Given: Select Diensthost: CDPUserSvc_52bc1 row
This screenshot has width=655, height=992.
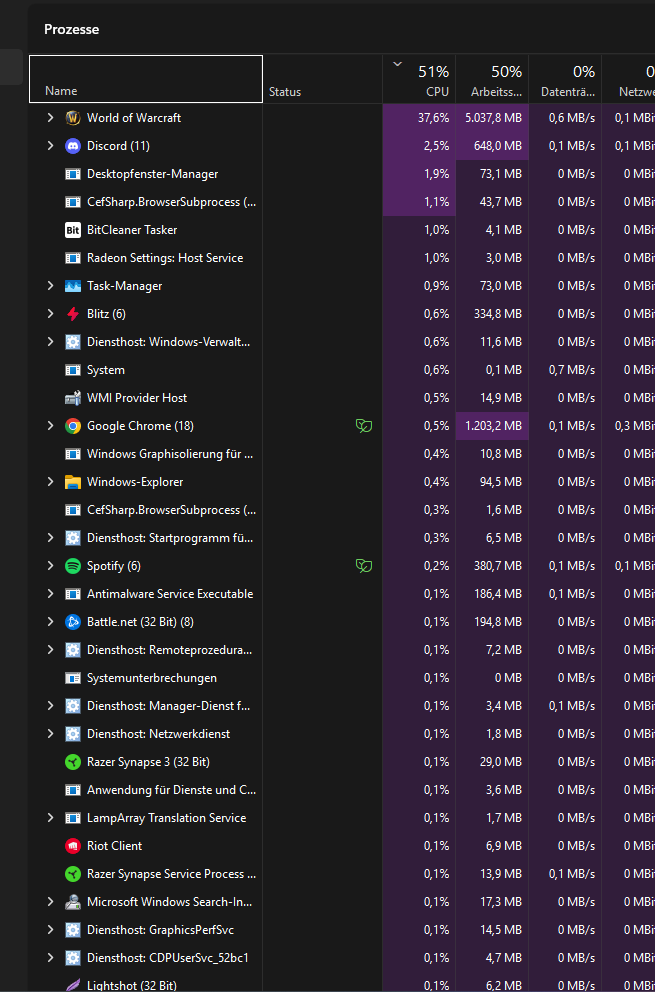Looking at the screenshot, I should pos(342,958).
